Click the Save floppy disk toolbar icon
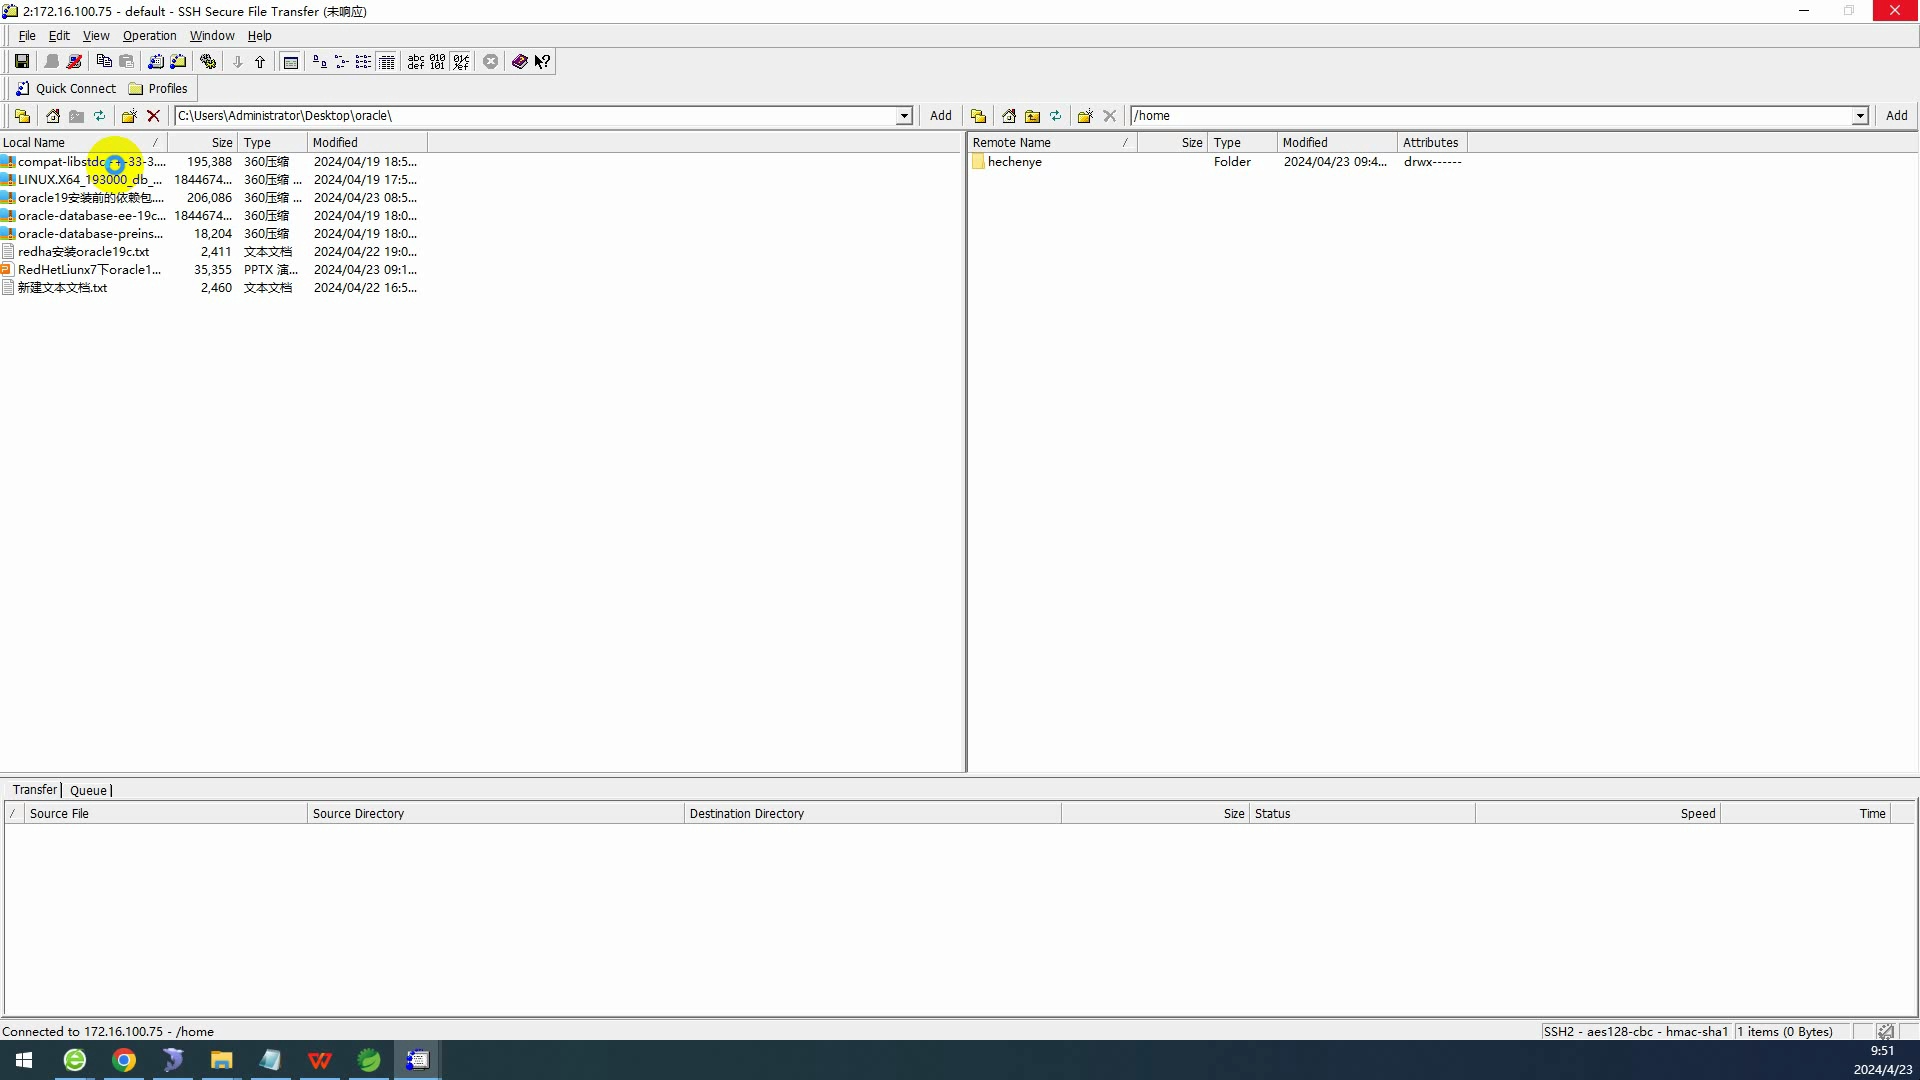This screenshot has width=1920, height=1080. click(x=22, y=62)
